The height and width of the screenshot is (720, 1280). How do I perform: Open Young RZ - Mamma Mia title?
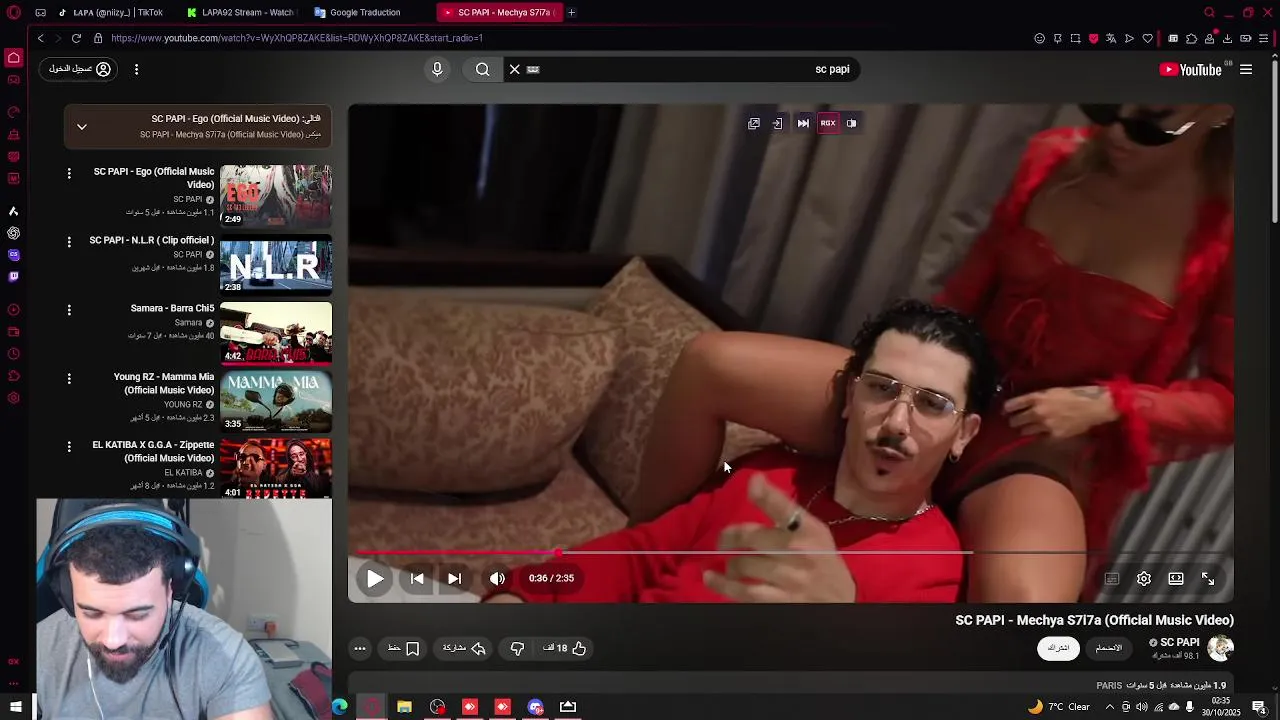click(x=164, y=383)
